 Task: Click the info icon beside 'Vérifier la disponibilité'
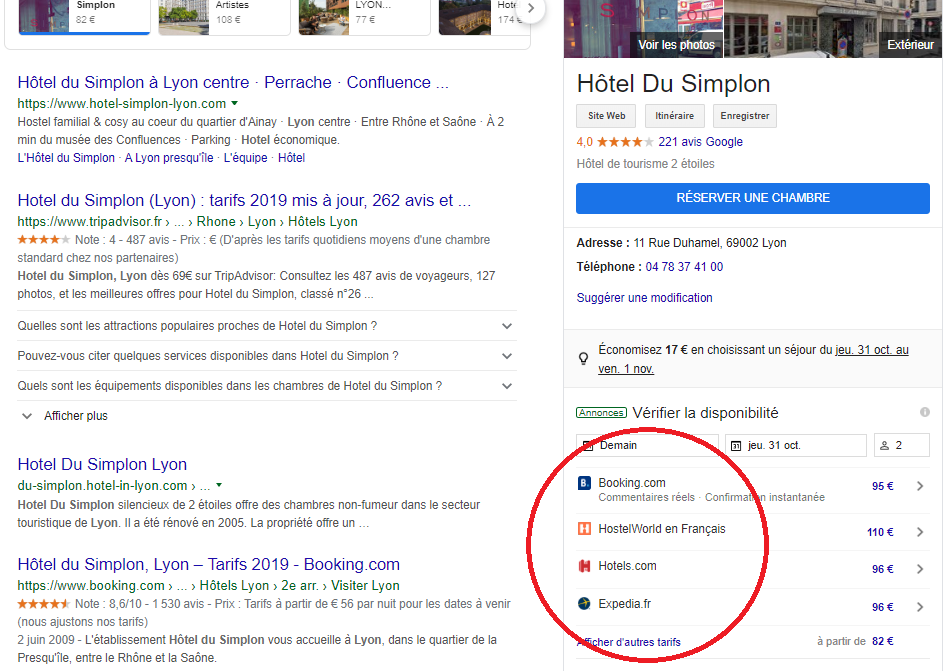tap(925, 412)
